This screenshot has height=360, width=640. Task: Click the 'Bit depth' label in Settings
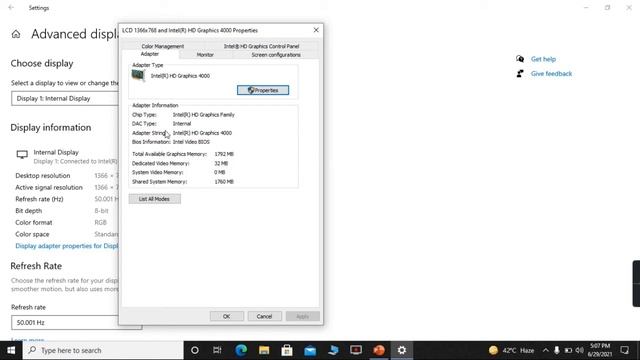[x=29, y=211]
